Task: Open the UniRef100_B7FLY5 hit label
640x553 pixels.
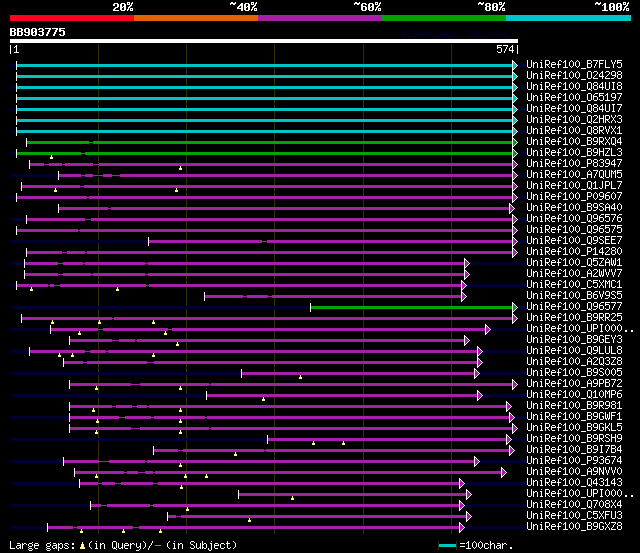Action: click(574, 64)
